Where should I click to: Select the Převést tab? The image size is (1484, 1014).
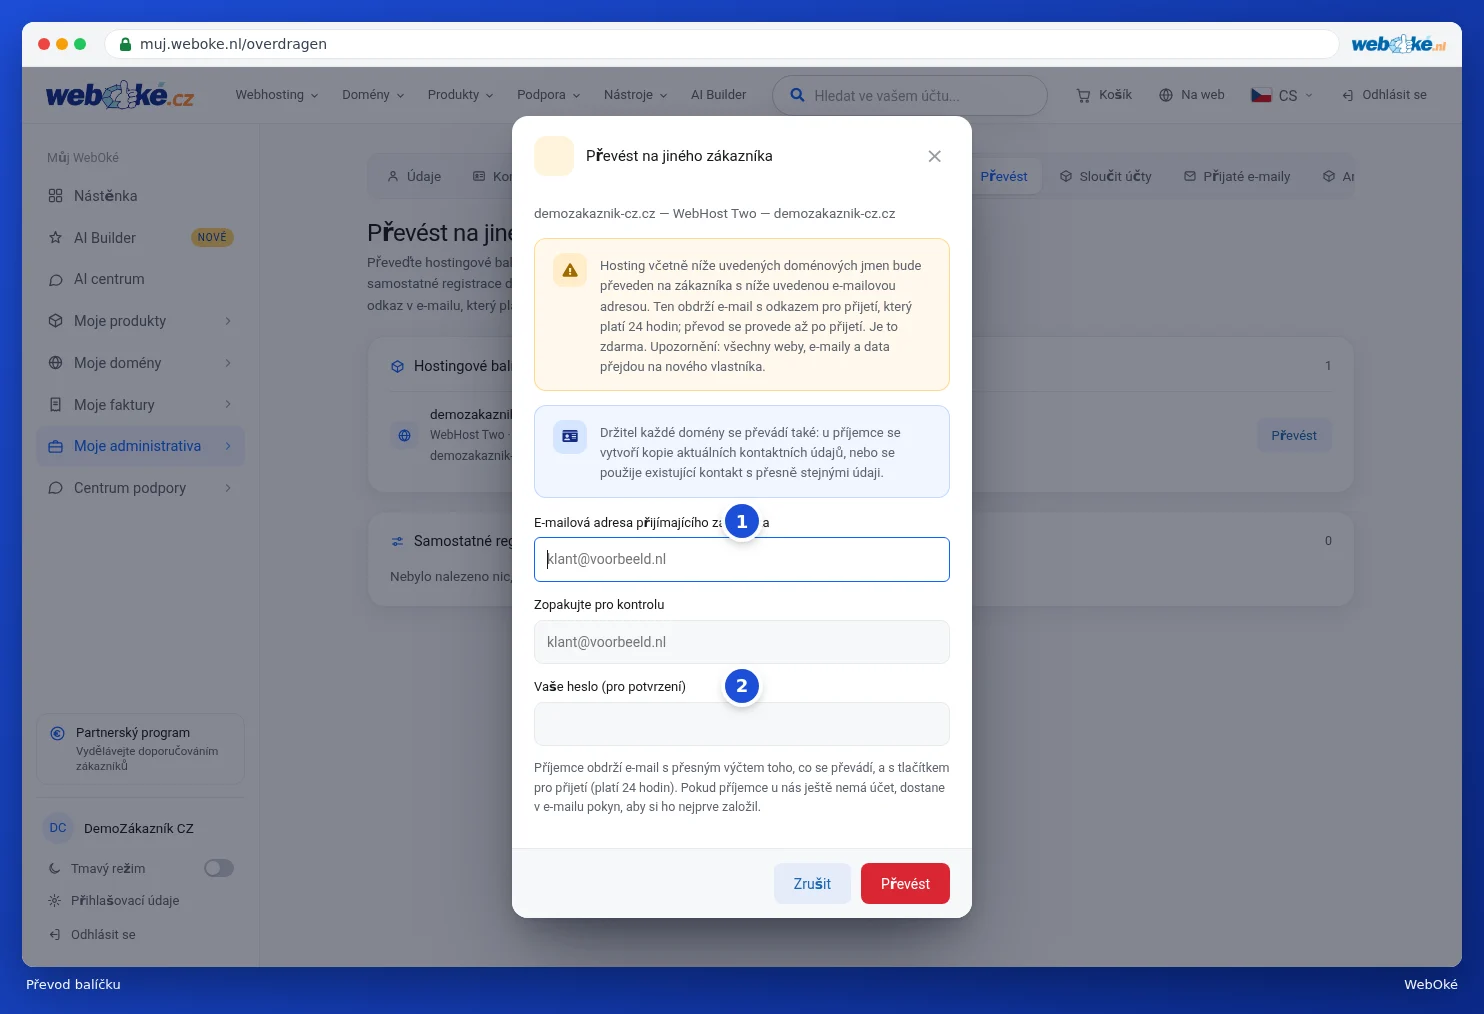pos(1004,176)
